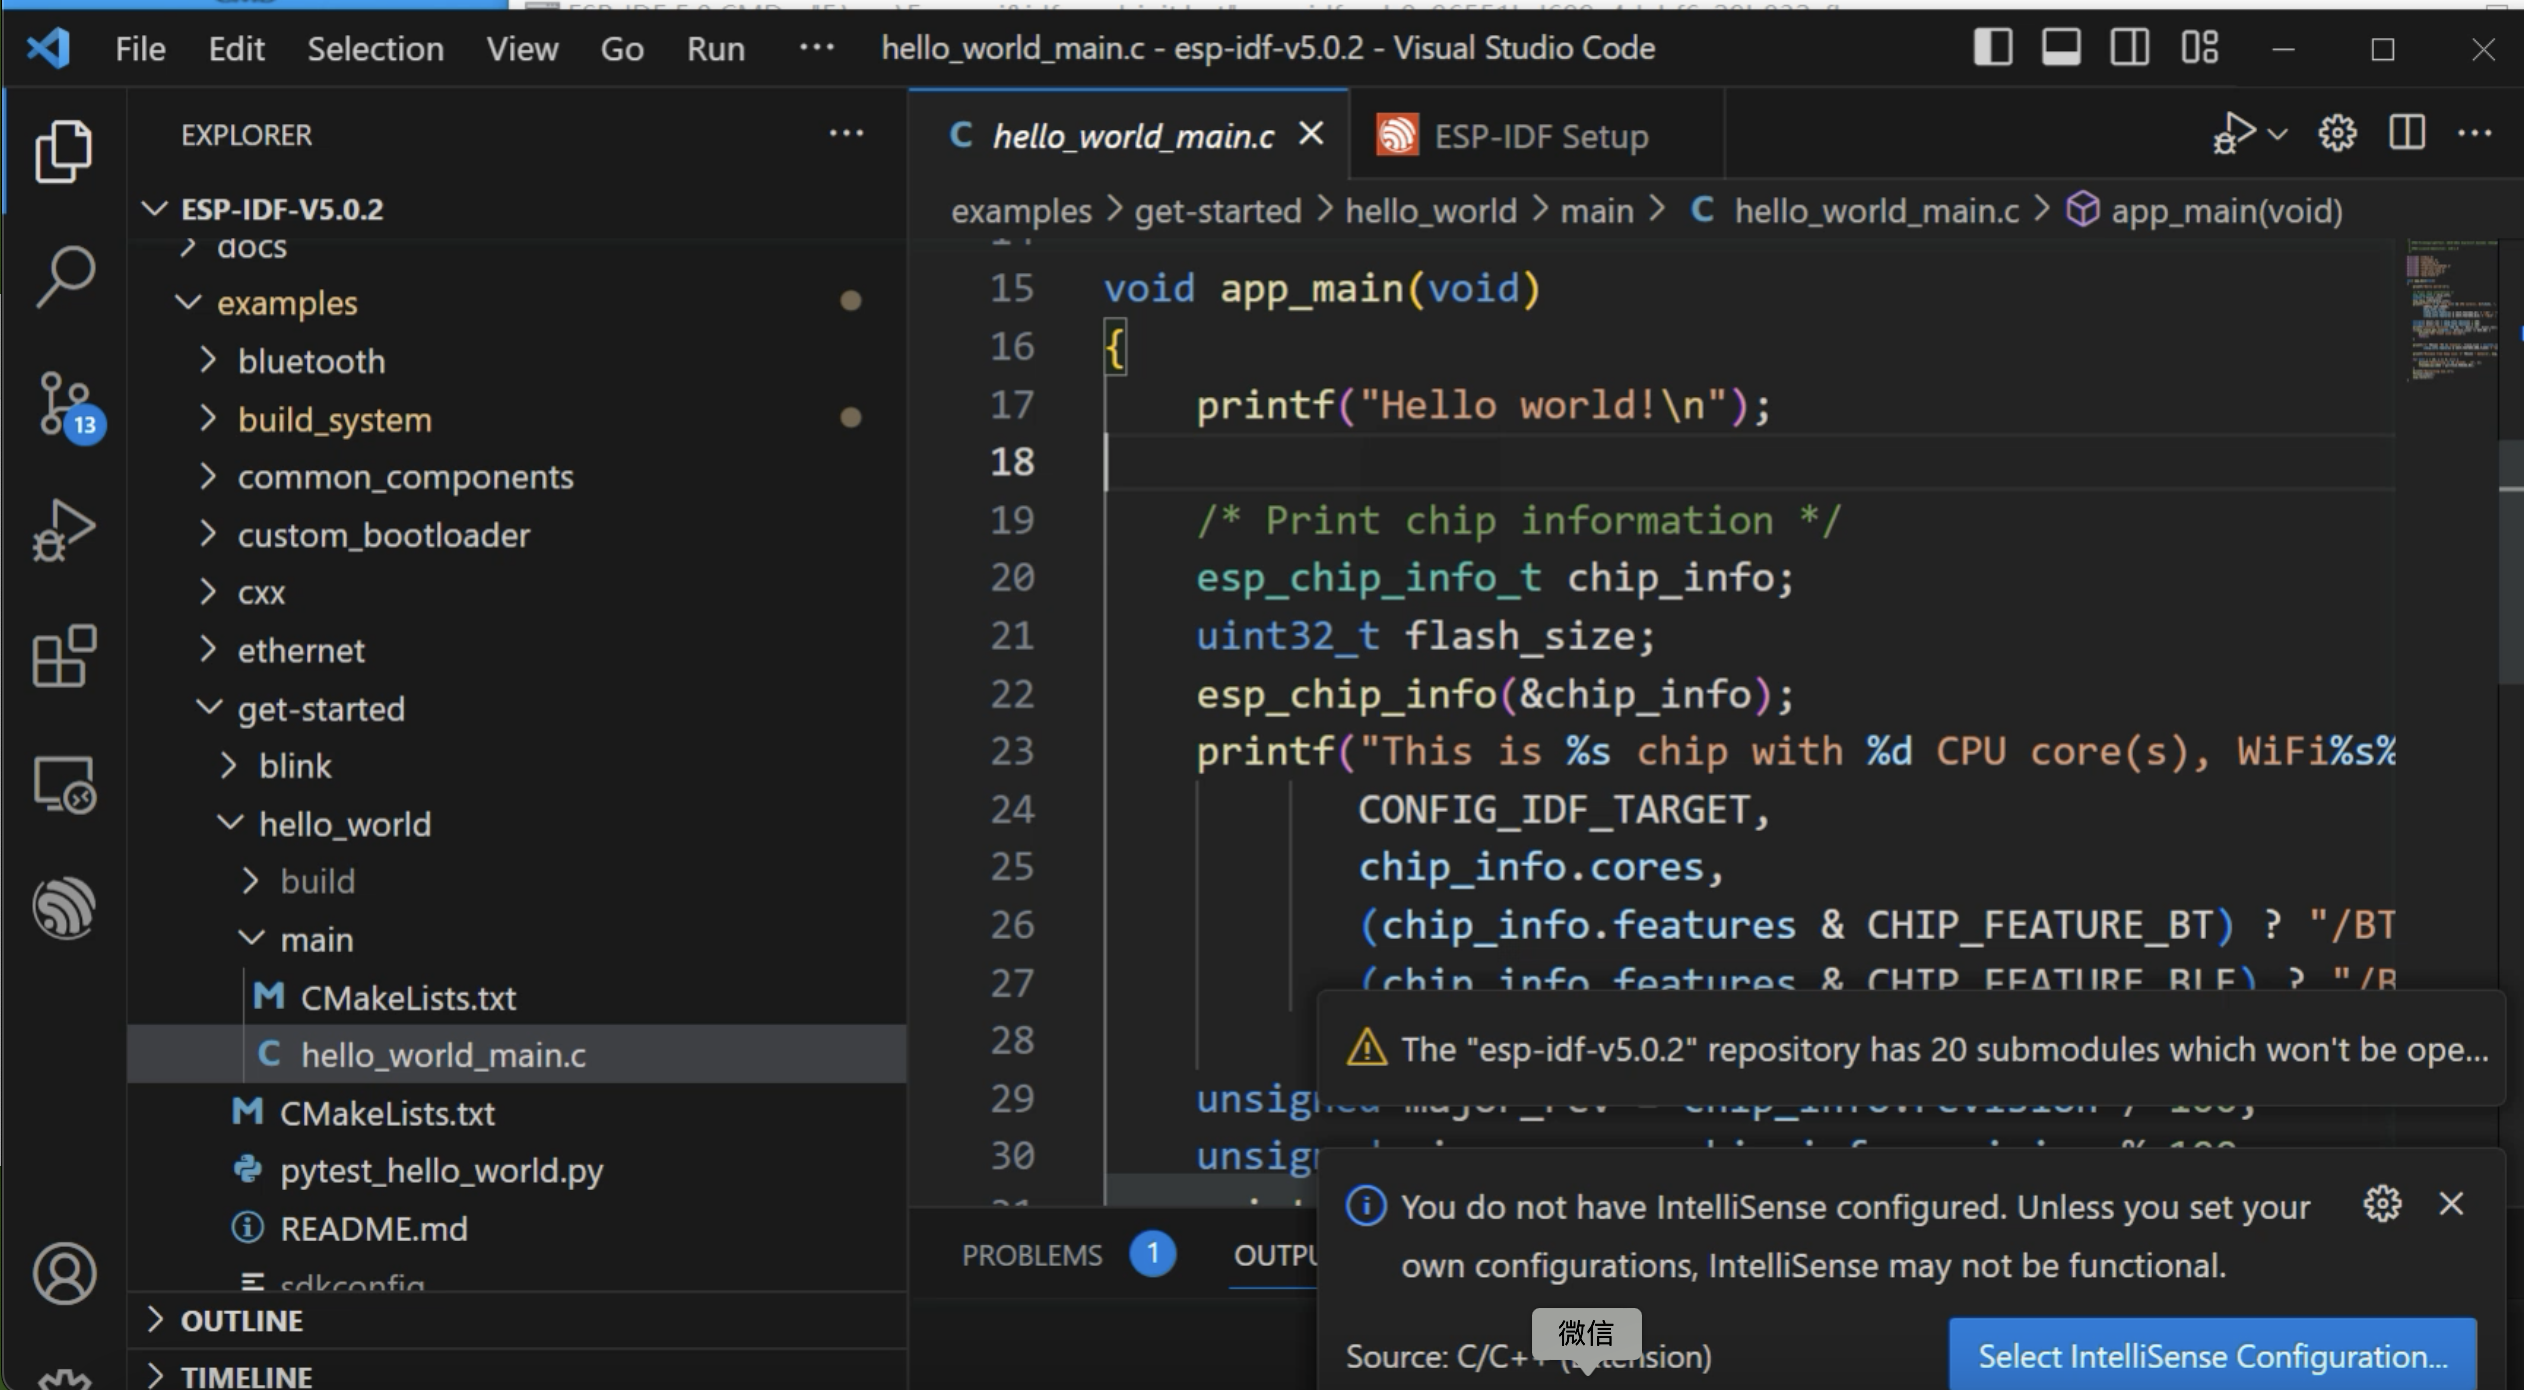Open notification settings gear on IntelliSense message
2524x1390 pixels.
click(x=2382, y=1203)
